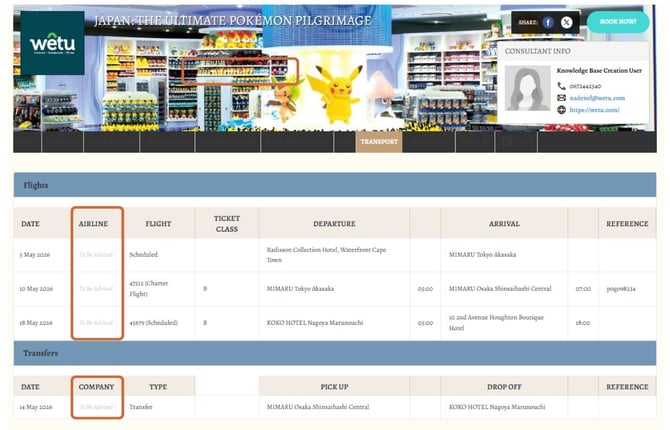Share itinerary via X icon

pos(566,22)
